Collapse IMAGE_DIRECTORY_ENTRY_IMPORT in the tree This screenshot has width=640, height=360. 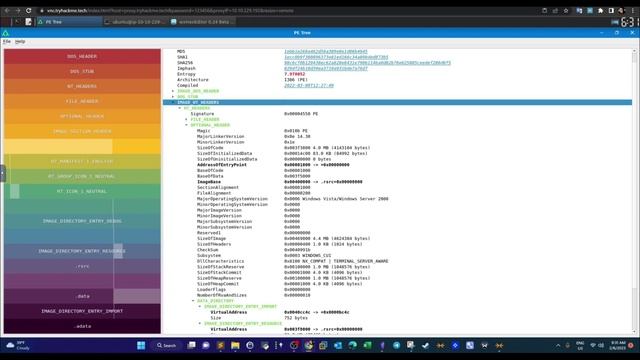200,307
